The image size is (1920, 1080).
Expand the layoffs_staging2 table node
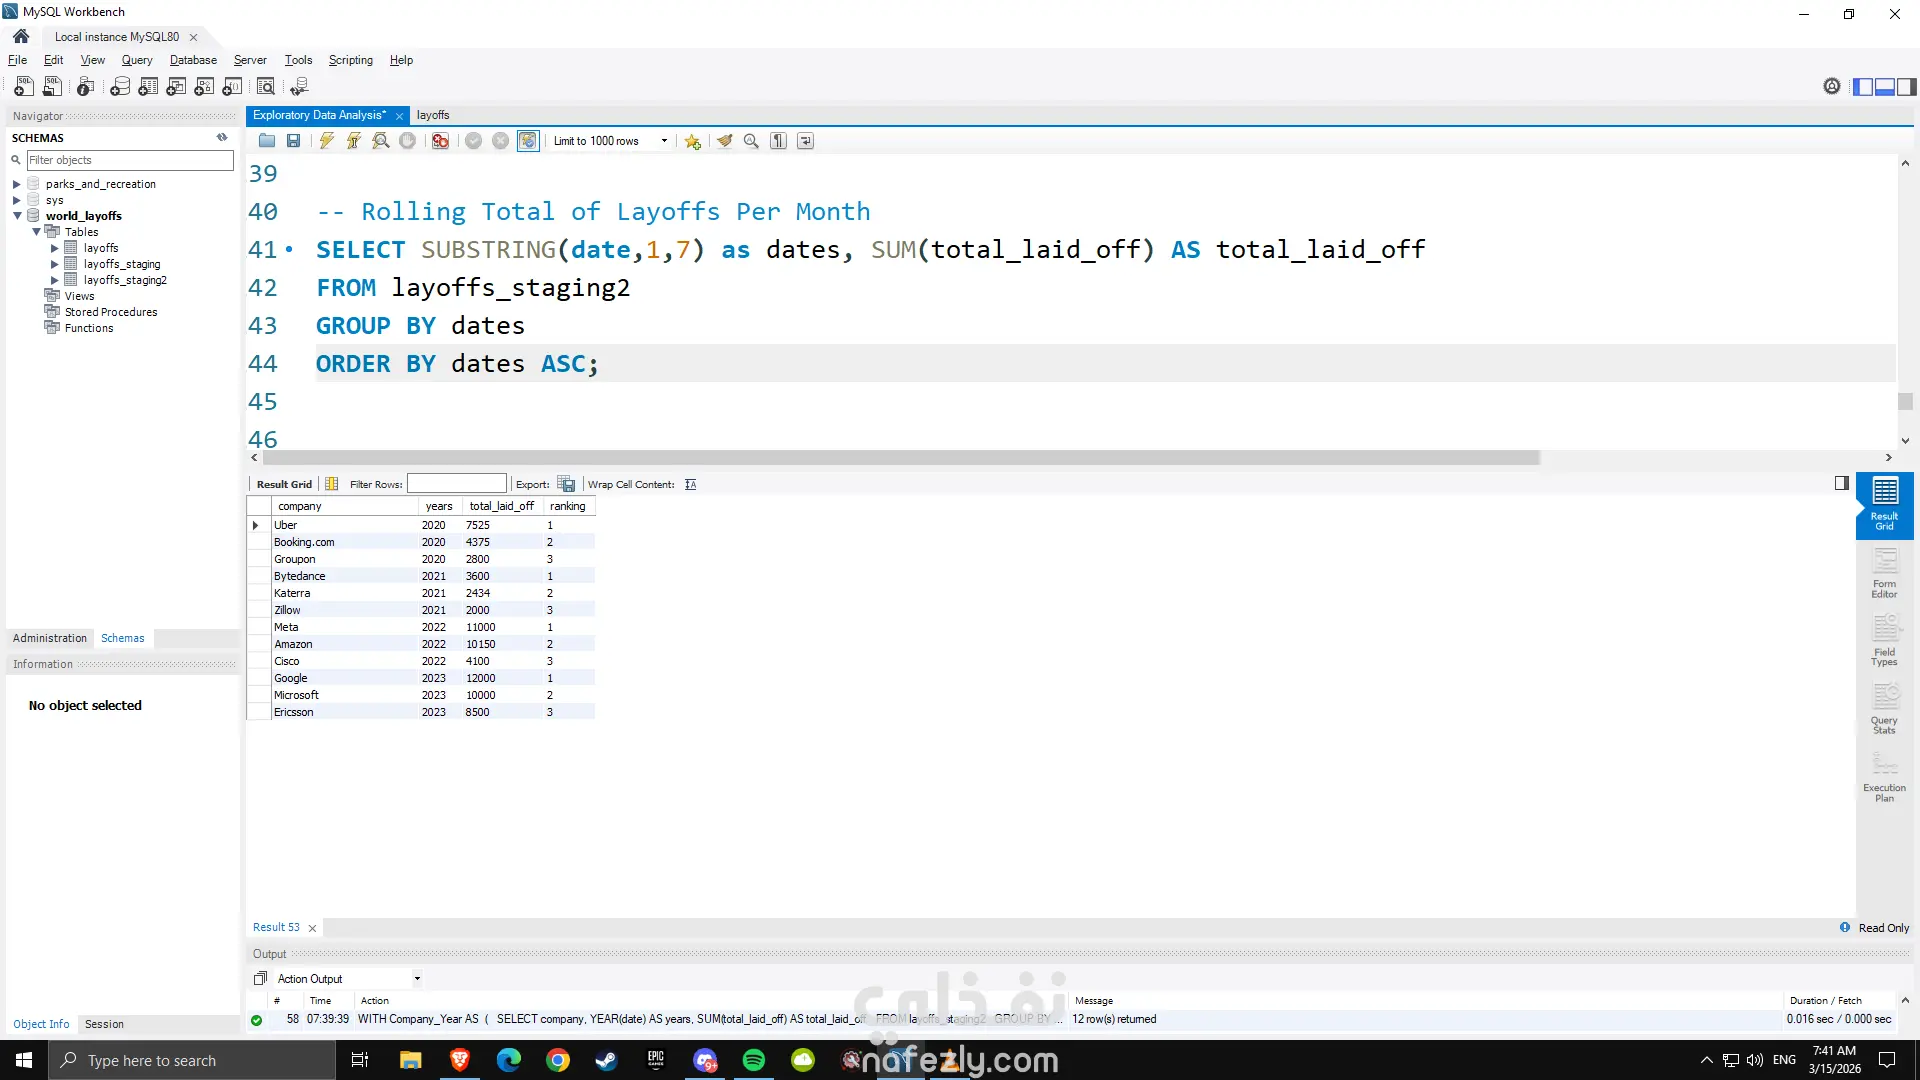[55, 280]
